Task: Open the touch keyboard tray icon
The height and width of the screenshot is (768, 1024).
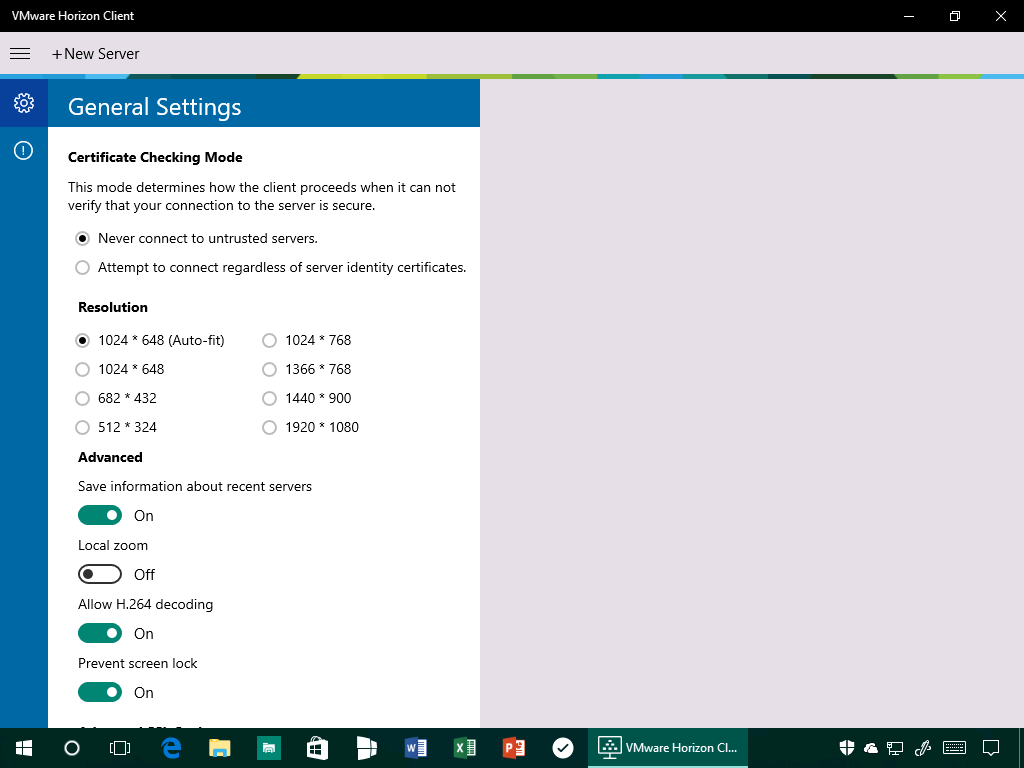Action: tap(955, 748)
